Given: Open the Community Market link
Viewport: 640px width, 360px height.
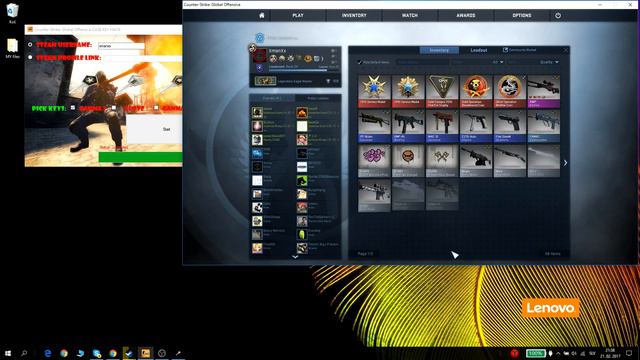Looking at the screenshot, I should pyautogui.click(x=520, y=50).
